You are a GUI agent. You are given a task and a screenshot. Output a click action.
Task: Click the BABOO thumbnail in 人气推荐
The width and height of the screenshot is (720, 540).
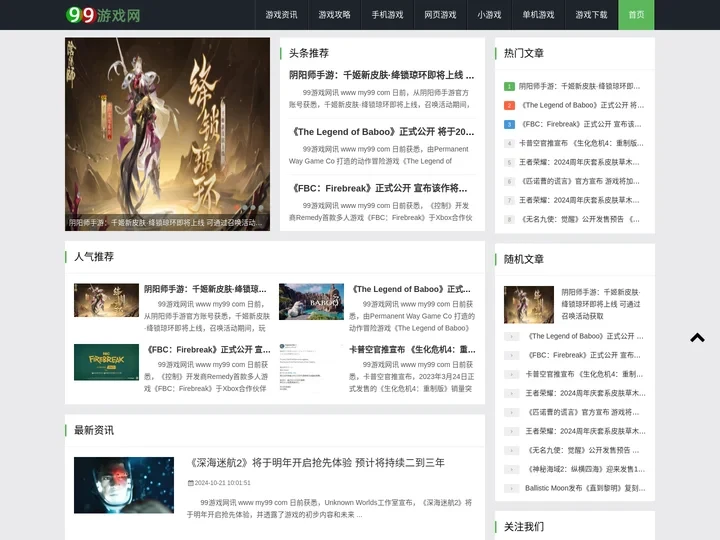311,301
